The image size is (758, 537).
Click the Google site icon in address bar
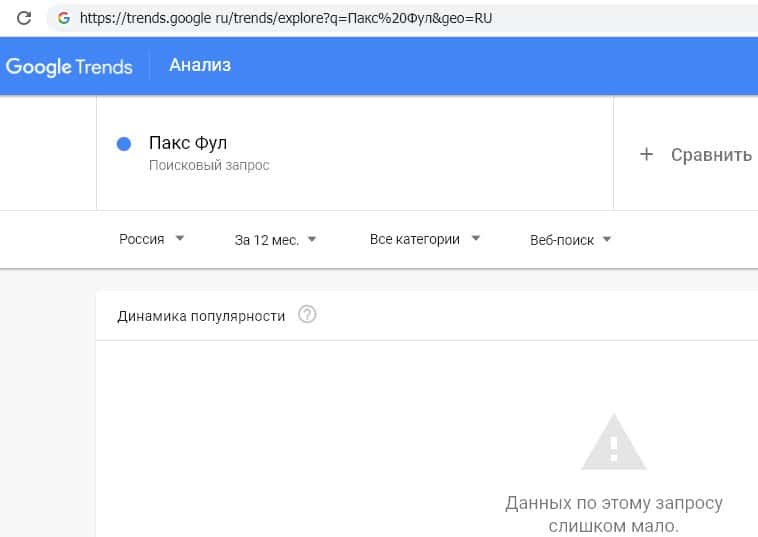pyautogui.click(x=64, y=18)
